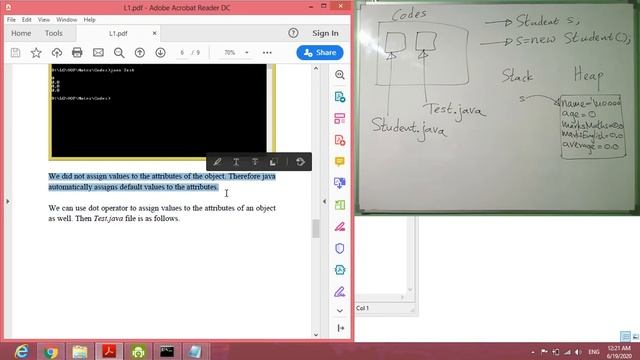Screen dimensions: 640x360
Task: Choose strikethrough text in popup toolbar
Action: point(255,162)
